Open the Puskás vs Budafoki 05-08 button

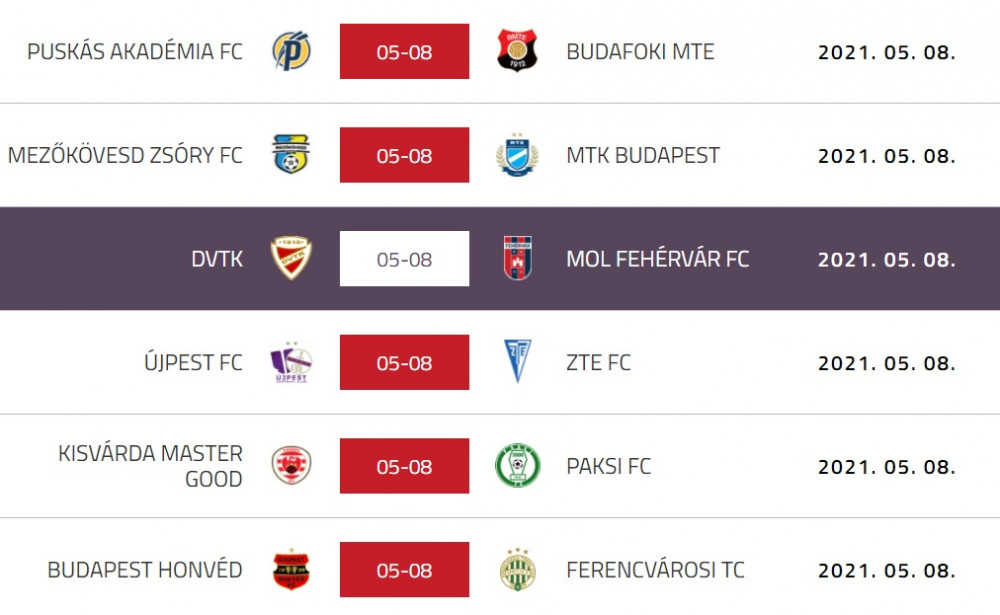pyautogui.click(x=404, y=52)
